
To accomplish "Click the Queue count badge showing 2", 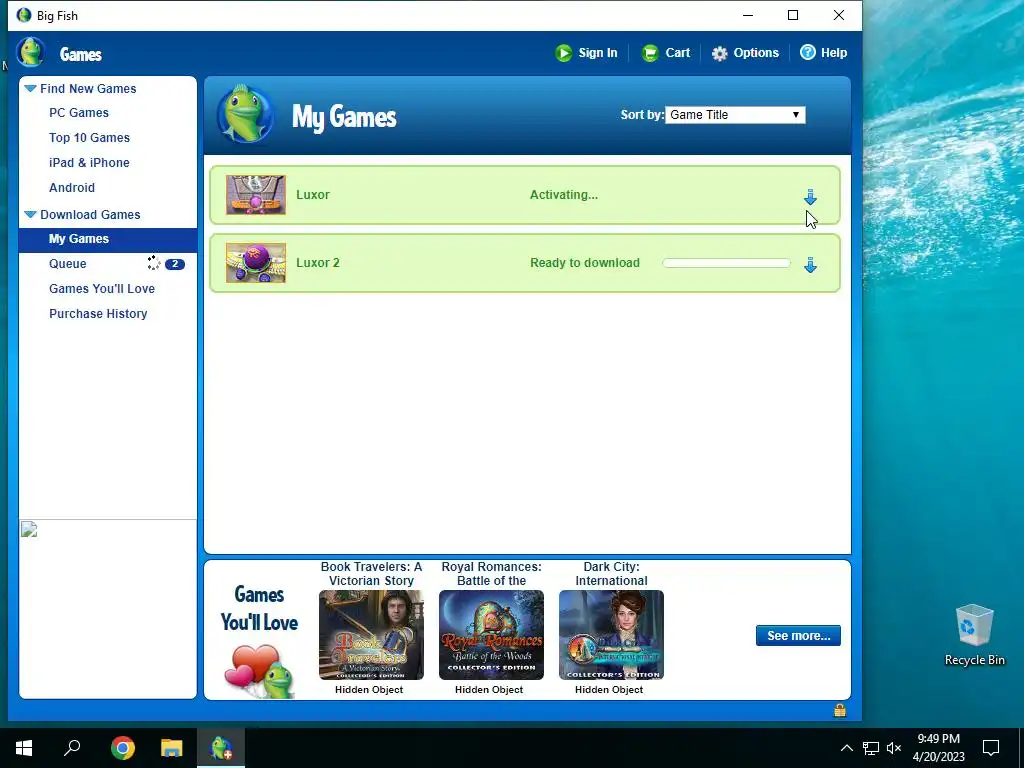I will tap(174, 264).
